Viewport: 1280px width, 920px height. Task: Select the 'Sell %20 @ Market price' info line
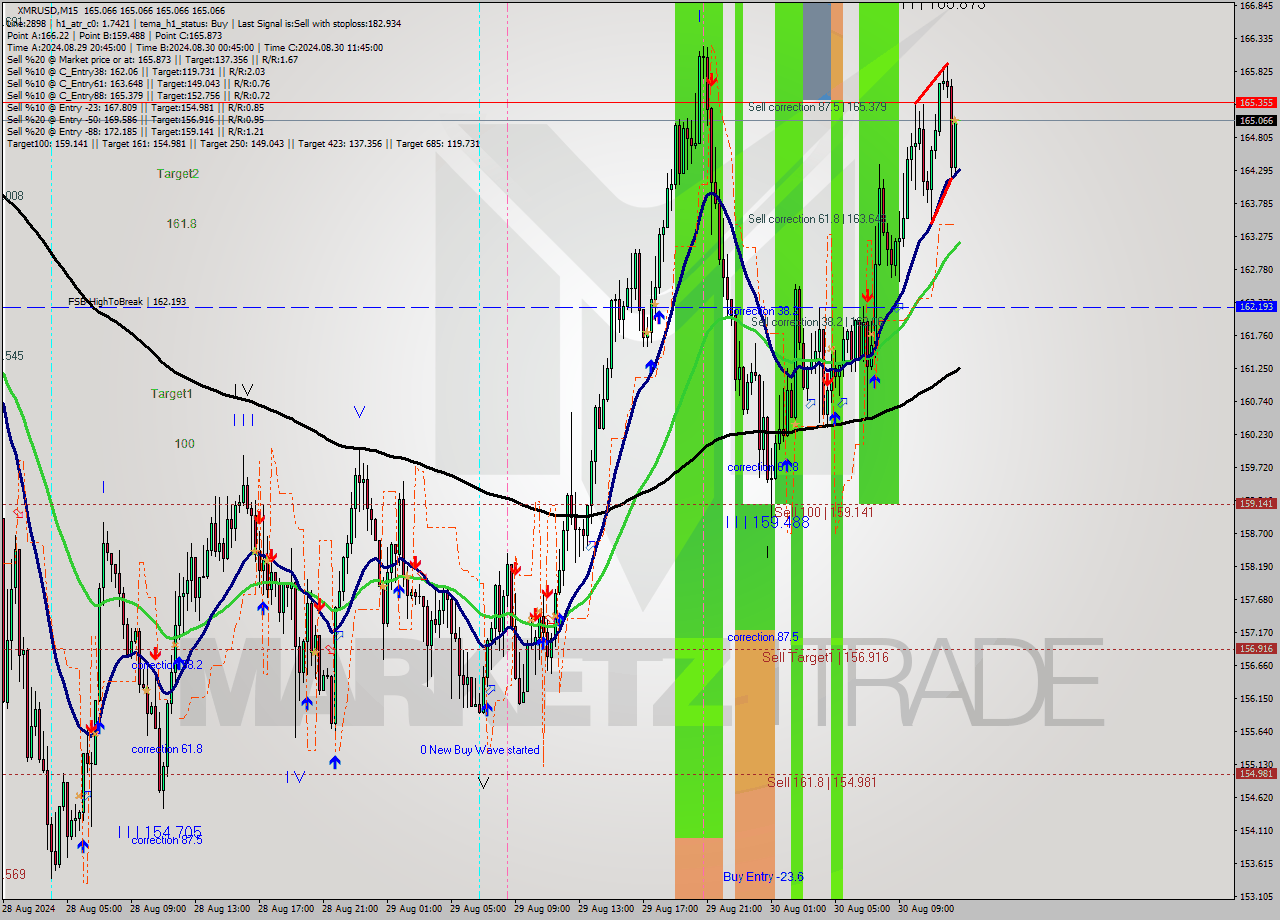pyautogui.click(x=152, y=60)
